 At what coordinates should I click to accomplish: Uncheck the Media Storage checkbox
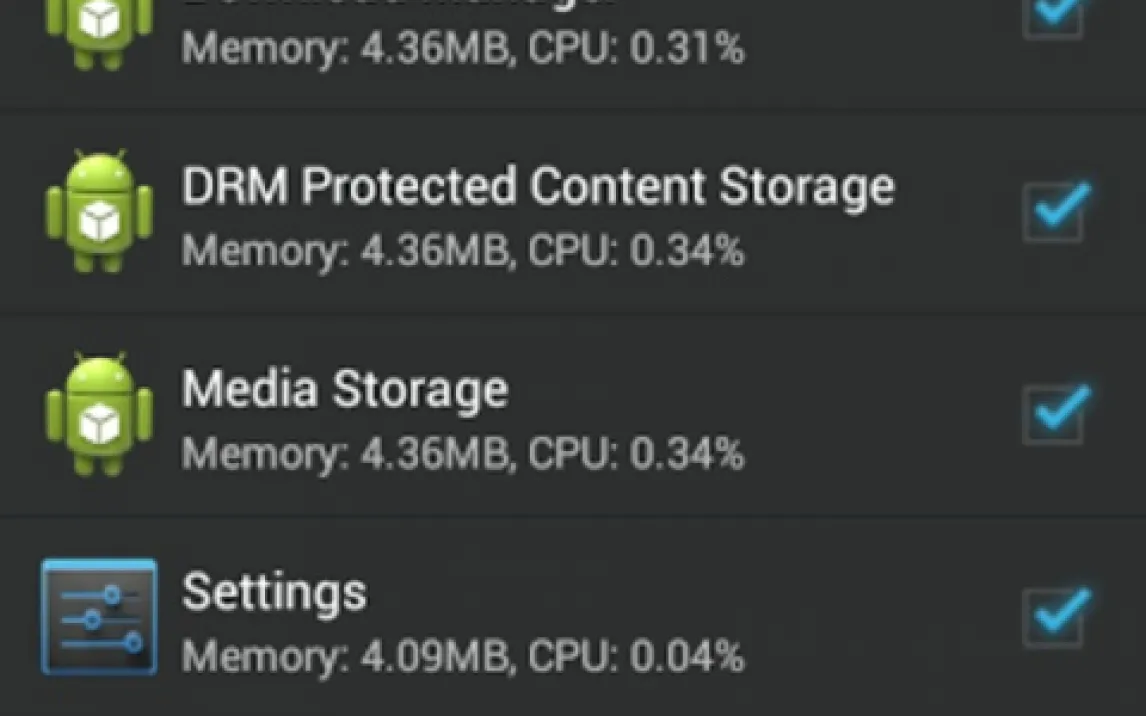pyautogui.click(x=1054, y=414)
